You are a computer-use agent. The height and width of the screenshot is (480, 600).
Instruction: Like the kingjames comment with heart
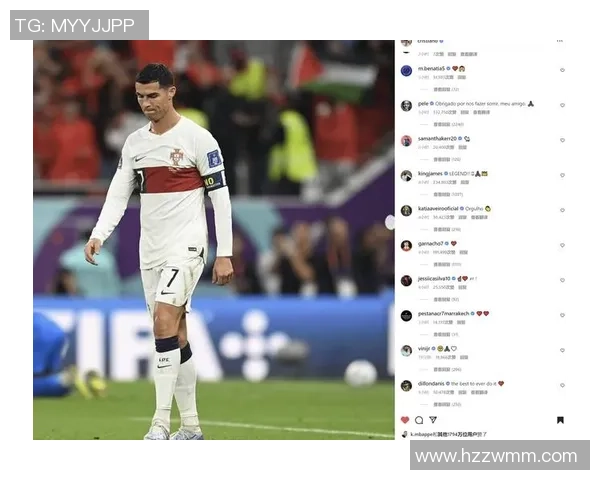[562, 175]
